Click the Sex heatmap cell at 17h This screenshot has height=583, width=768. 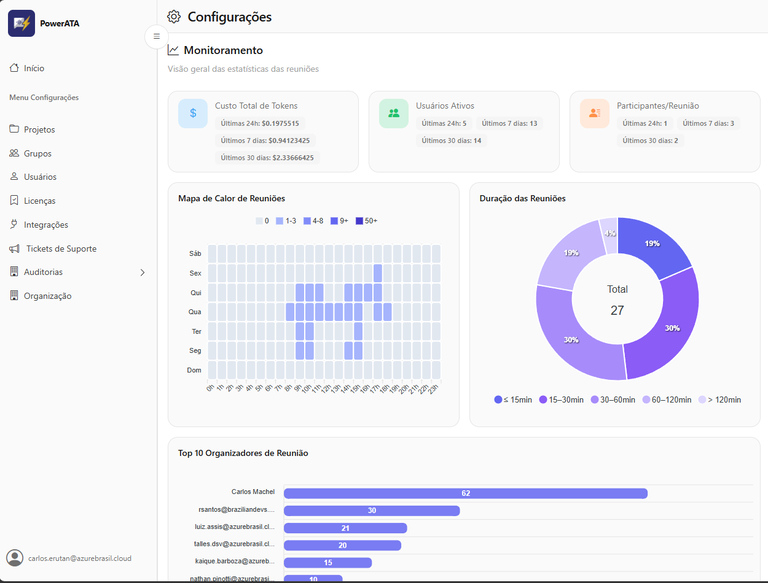[x=378, y=273]
